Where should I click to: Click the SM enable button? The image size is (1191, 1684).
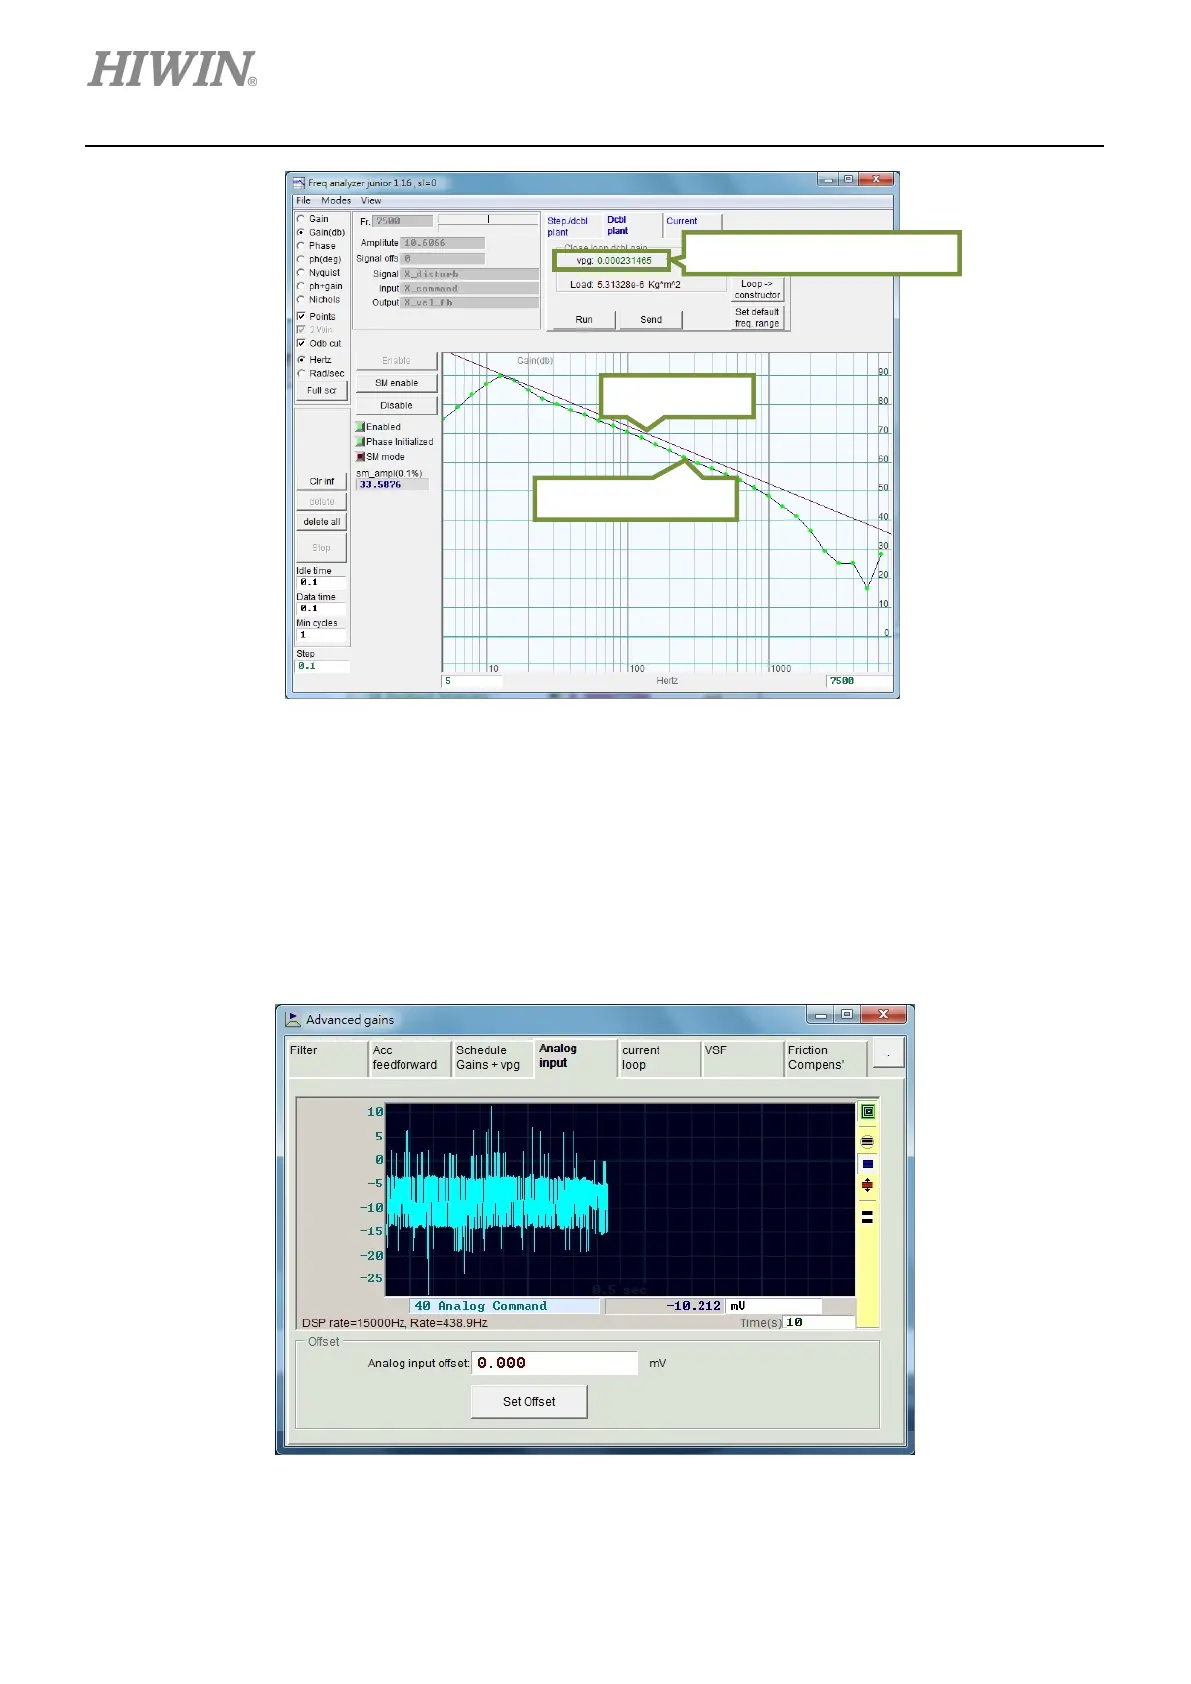(x=396, y=383)
